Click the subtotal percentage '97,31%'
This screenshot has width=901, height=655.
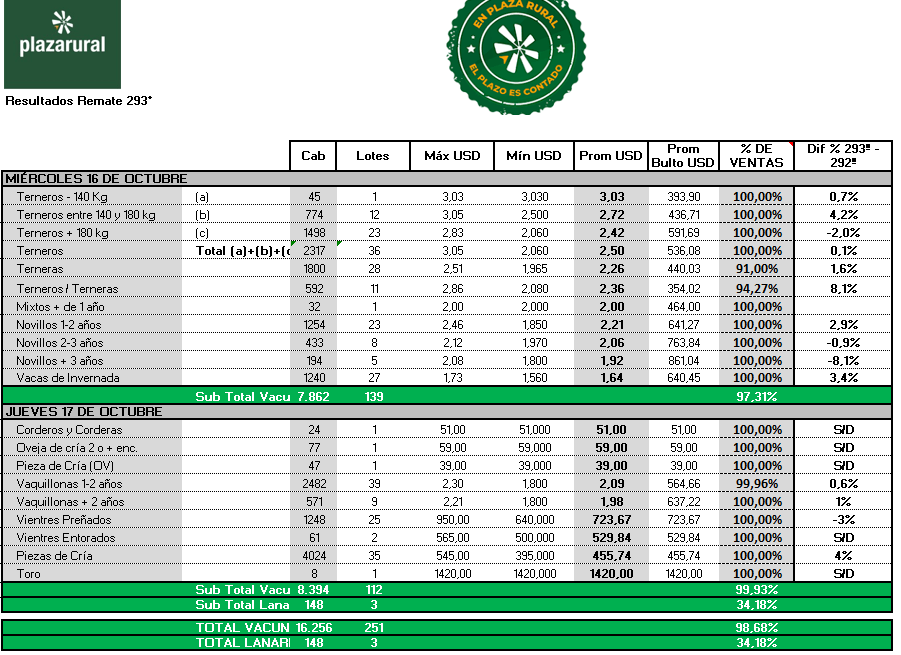[756, 396]
